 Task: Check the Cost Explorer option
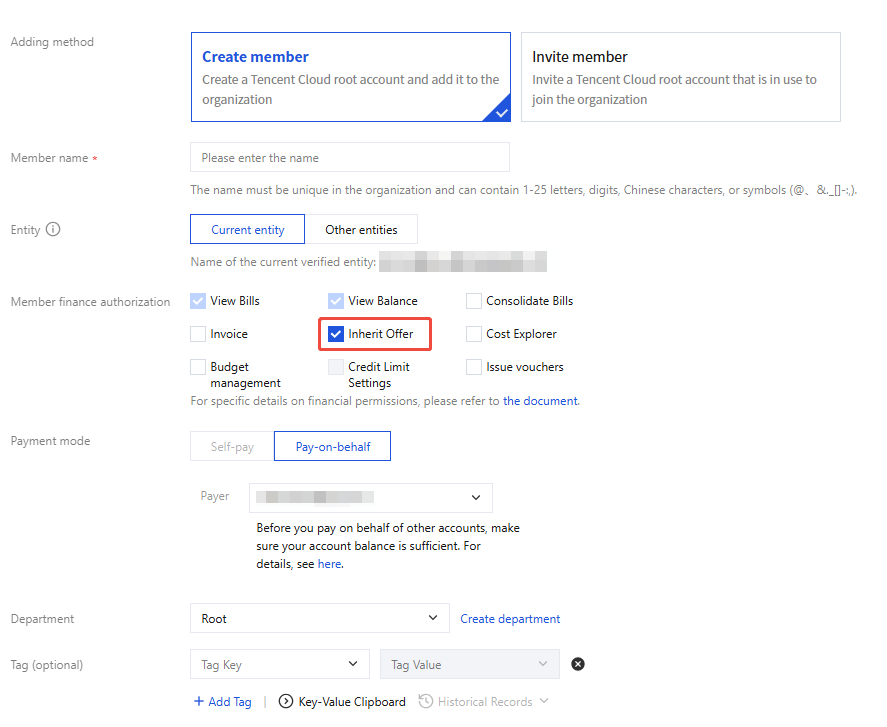click(474, 334)
